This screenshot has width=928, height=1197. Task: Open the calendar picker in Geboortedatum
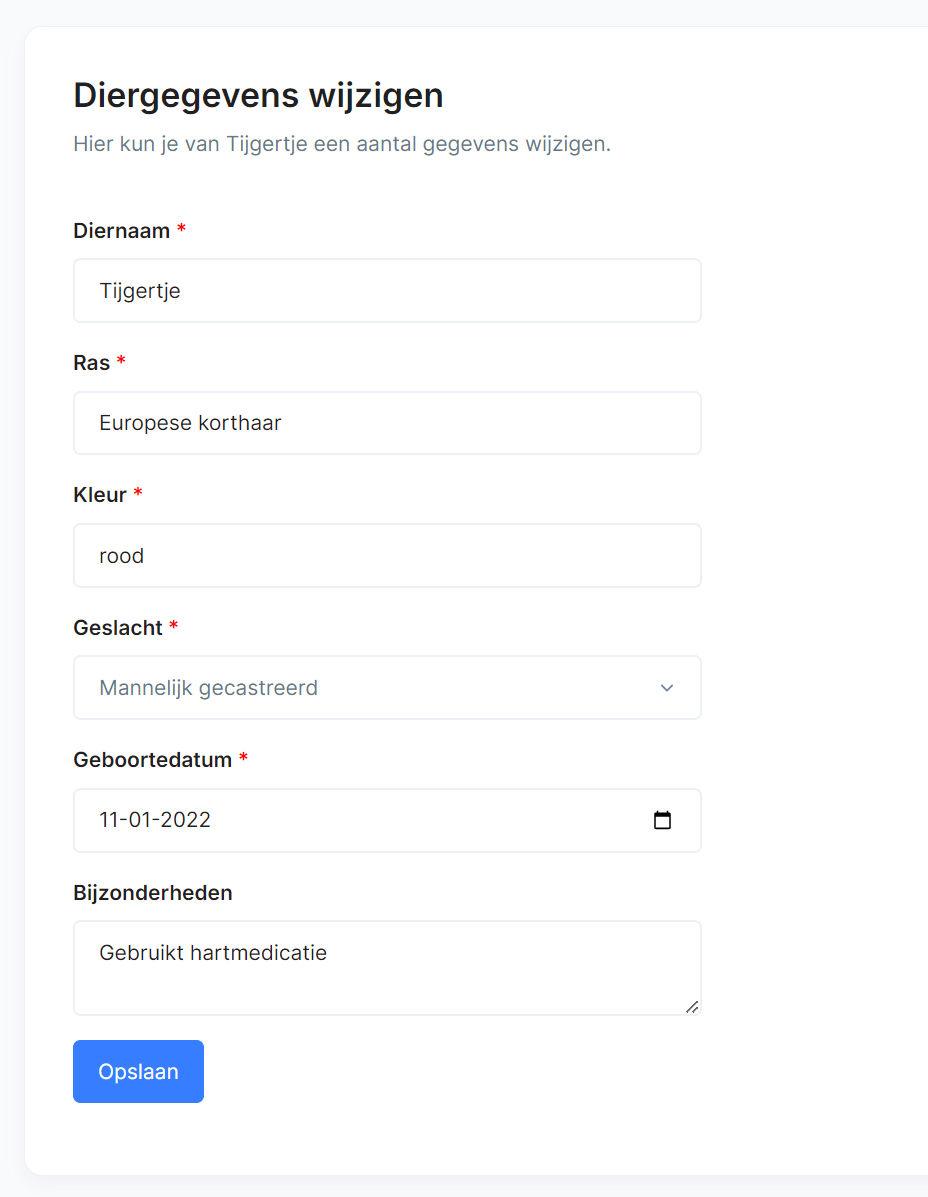click(662, 820)
